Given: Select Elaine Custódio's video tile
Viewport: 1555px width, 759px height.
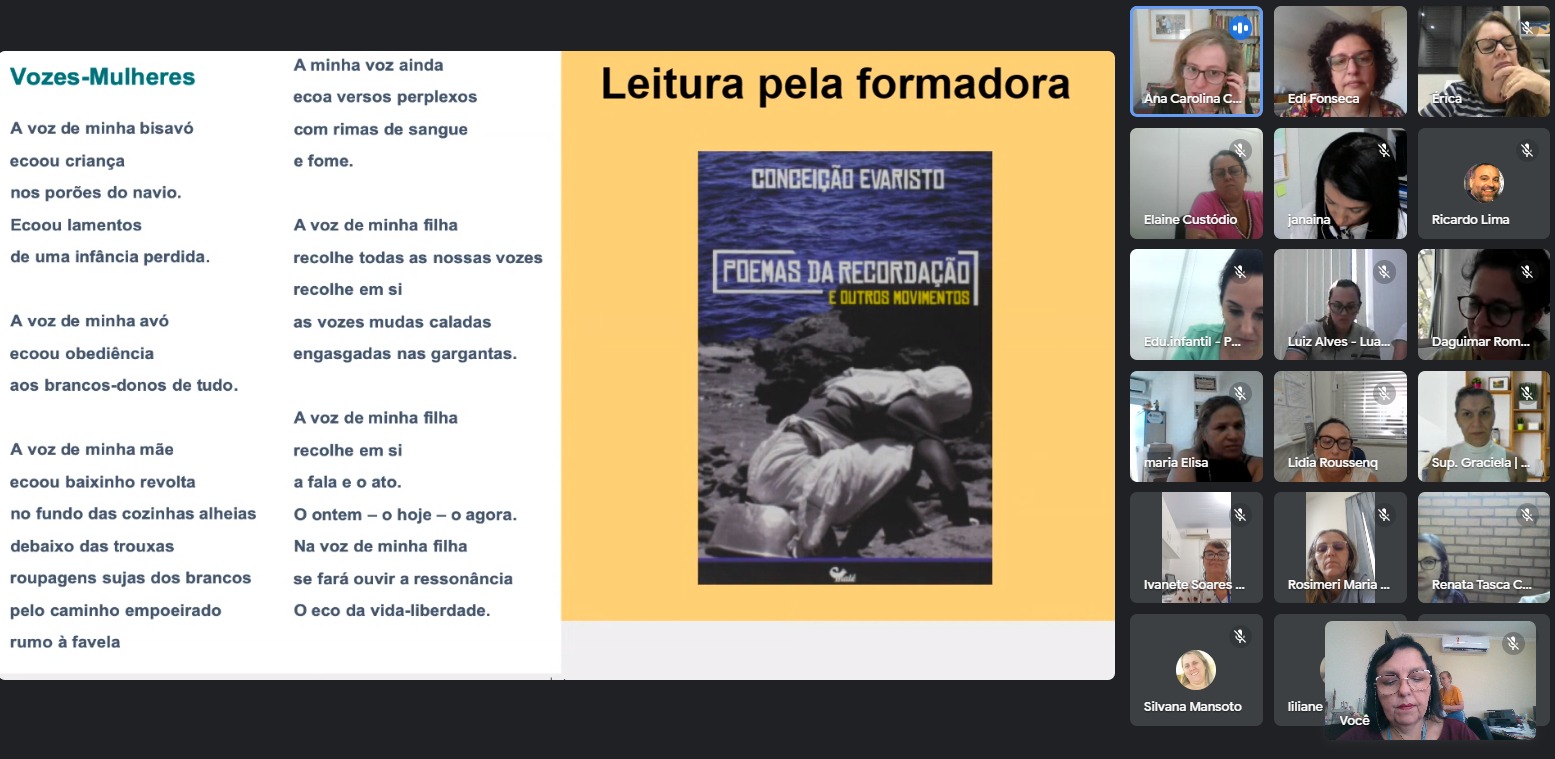Looking at the screenshot, I should pyautogui.click(x=1196, y=184).
